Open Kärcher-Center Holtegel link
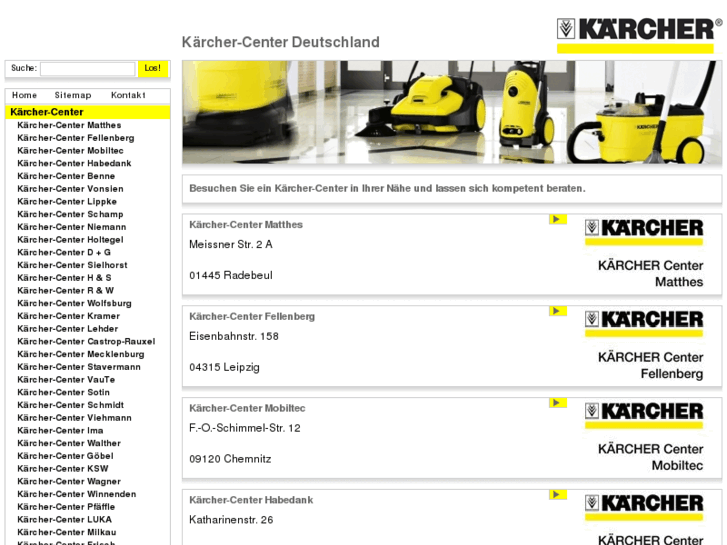This screenshot has width=727, height=545. click(70, 240)
